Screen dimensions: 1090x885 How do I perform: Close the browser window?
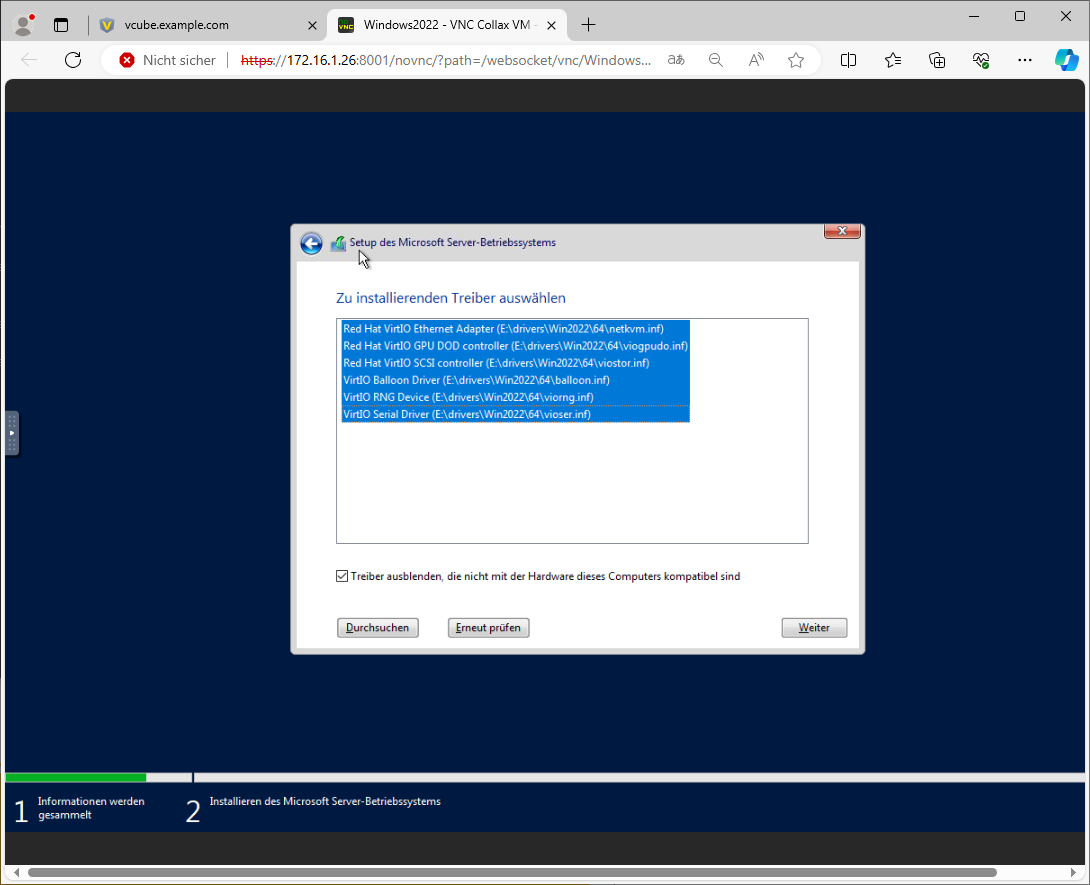pyautogui.click(x=1066, y=16)
